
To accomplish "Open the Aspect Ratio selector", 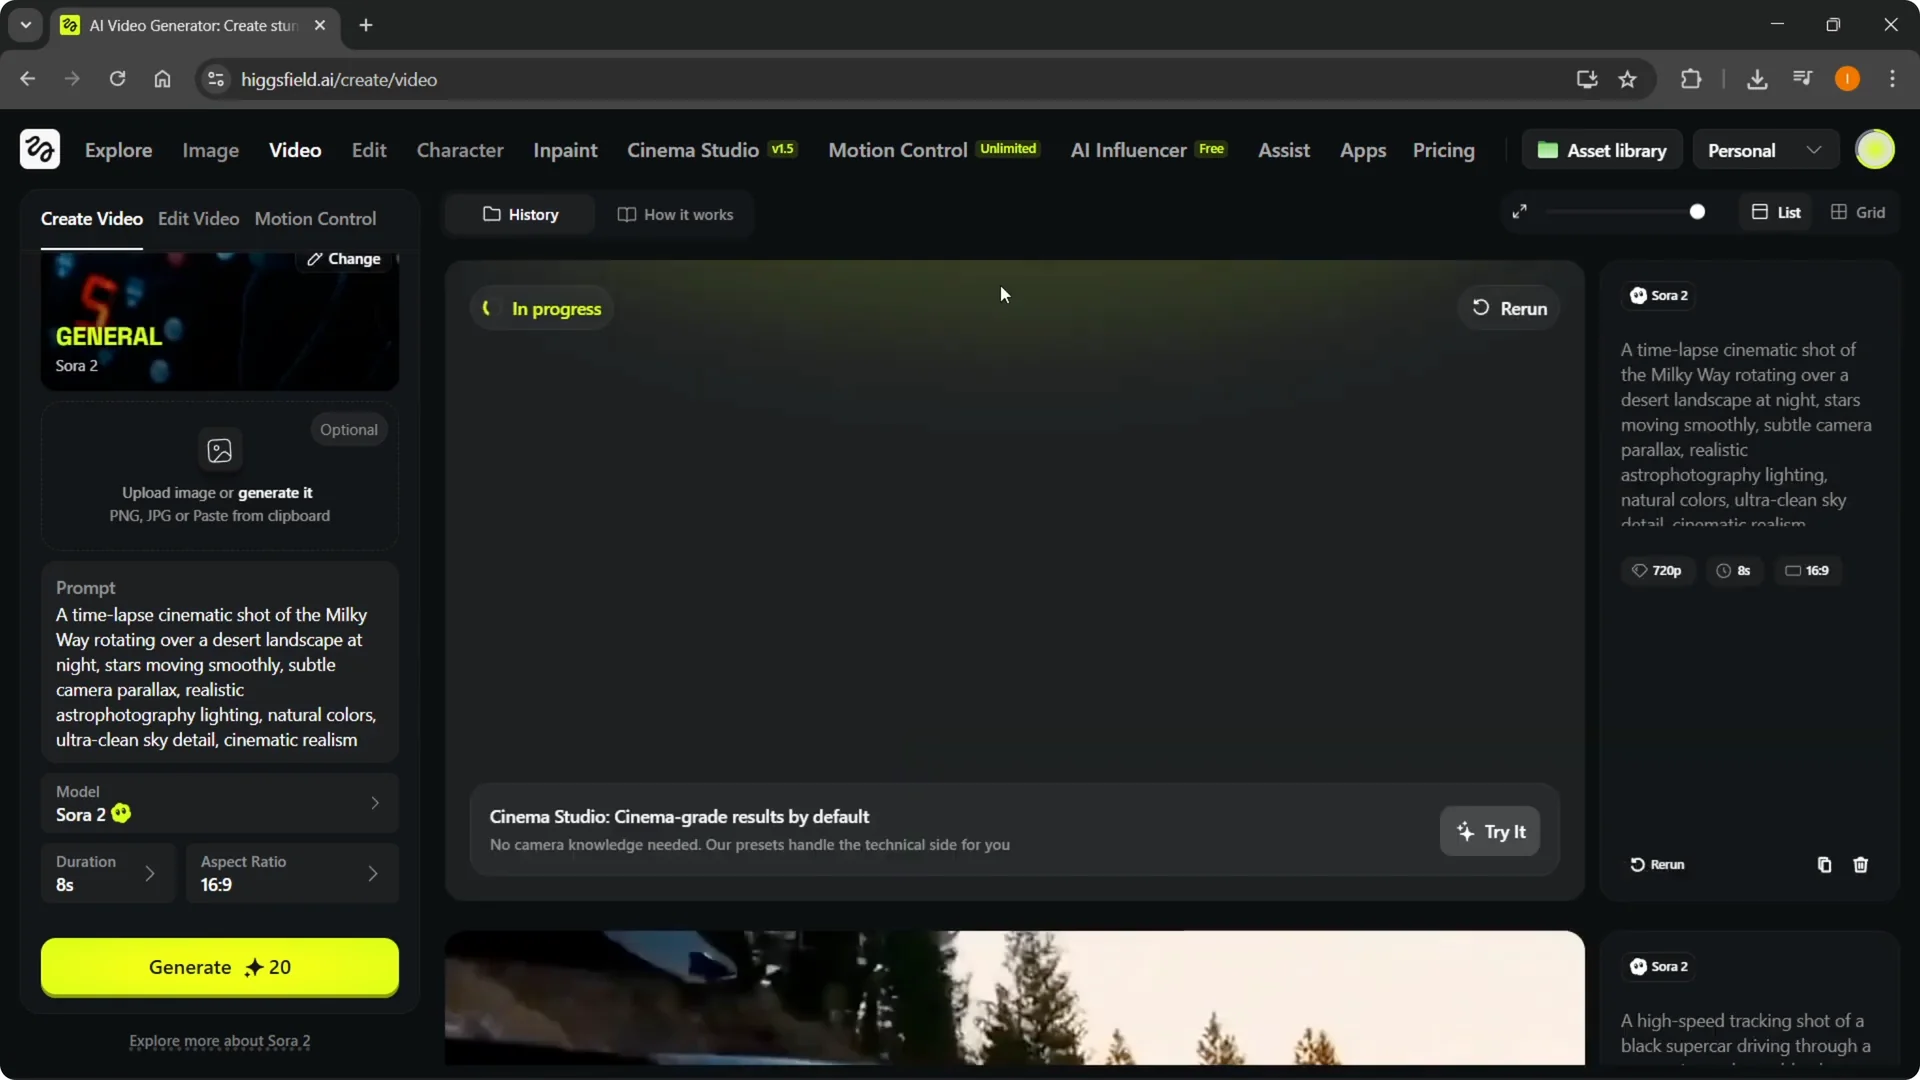I will [x=291, y=873].
